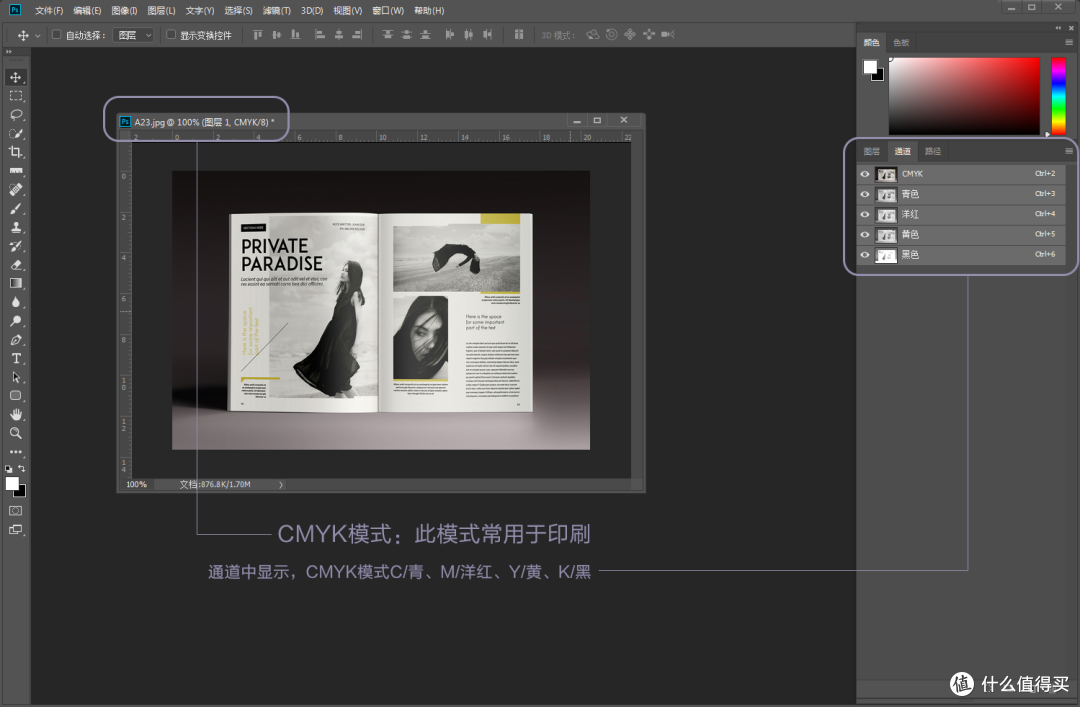The image size is (1080, 707).
Task: Grab the Hand tool
Action: pos(15,414)
